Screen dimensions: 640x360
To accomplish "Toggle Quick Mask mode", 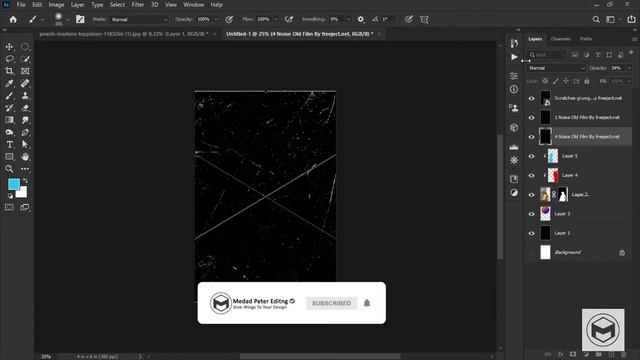I will click(9, 207).
